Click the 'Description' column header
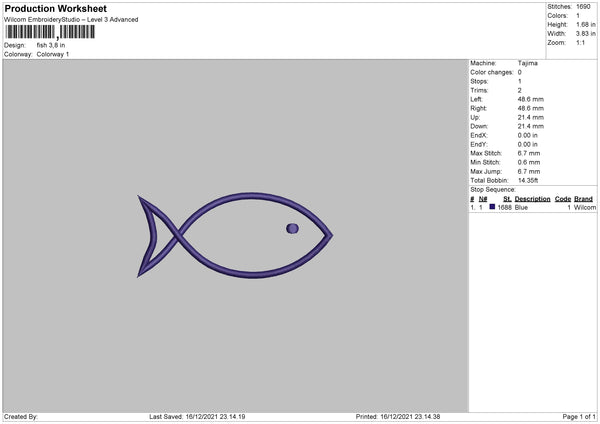 532,199
